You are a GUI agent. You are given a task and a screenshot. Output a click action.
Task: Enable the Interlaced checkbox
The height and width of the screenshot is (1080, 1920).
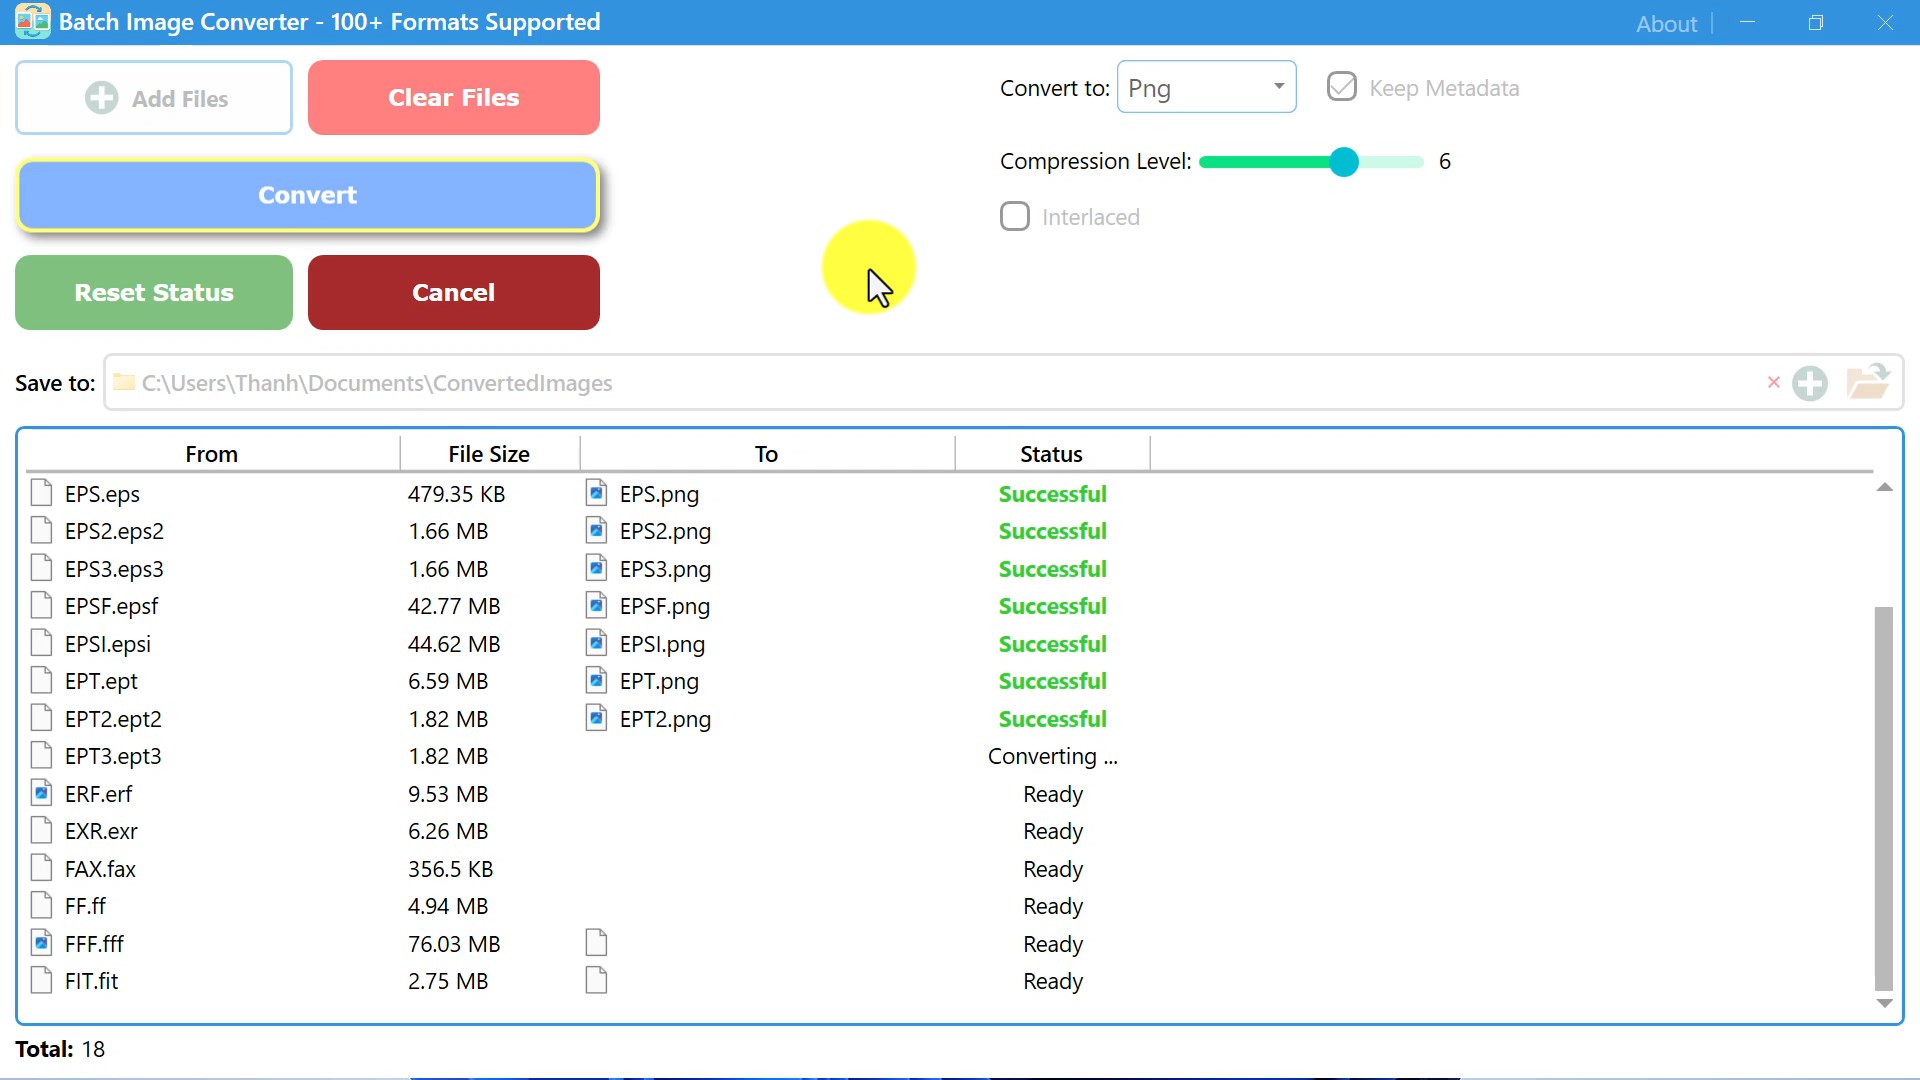pos(1014,216)
